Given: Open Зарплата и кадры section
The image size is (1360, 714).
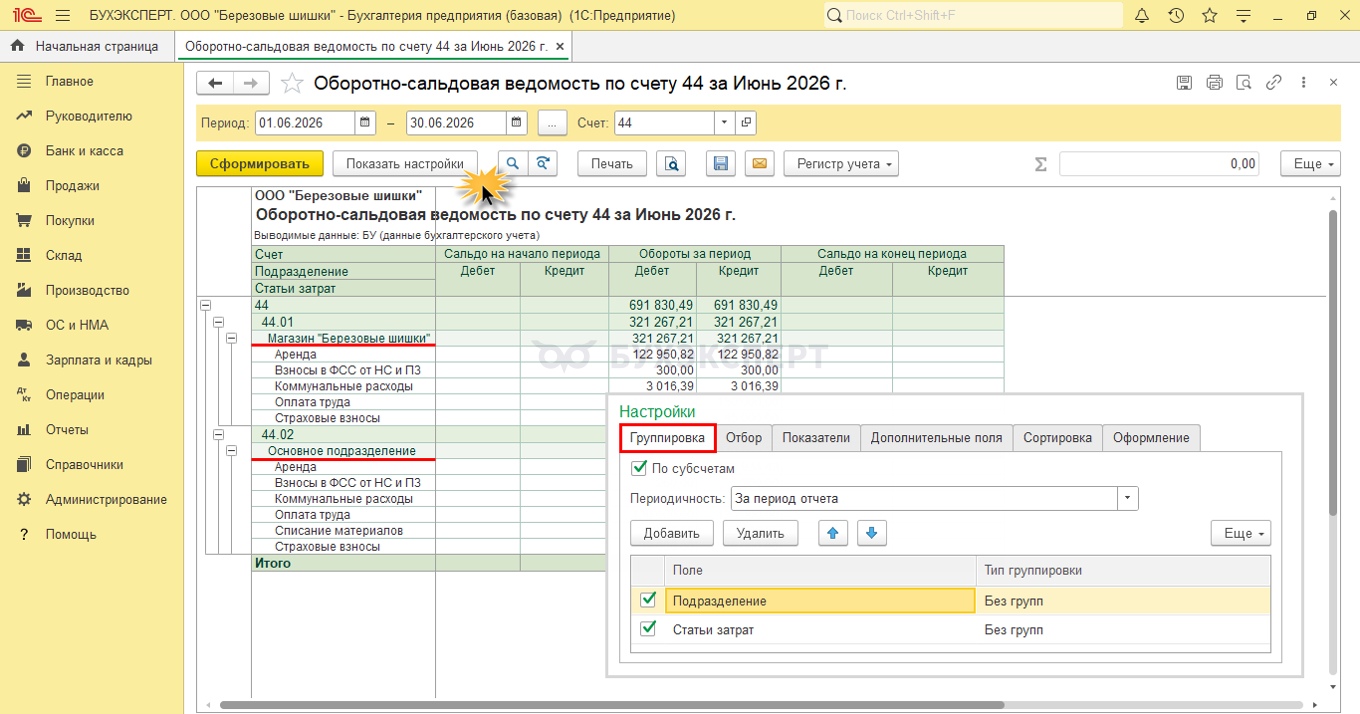Looking at the screenshot, I should 98,360.
